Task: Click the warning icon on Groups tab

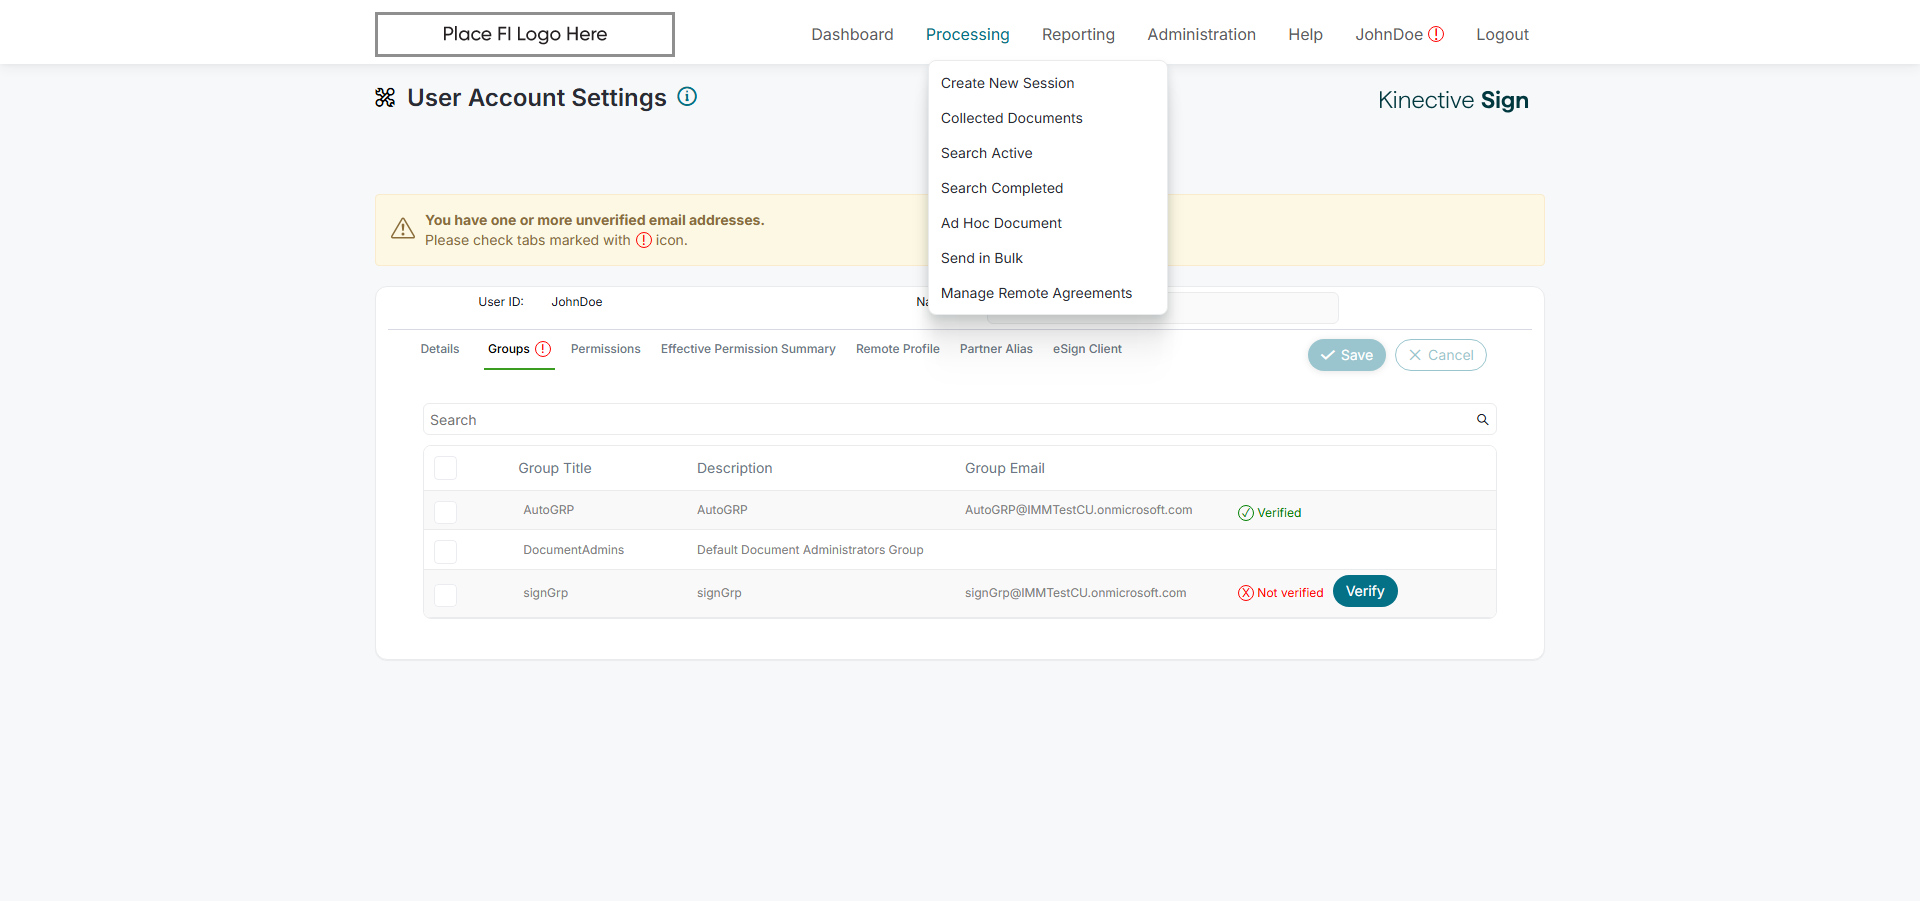Action: pyautogui.click(x=543, y=349)
